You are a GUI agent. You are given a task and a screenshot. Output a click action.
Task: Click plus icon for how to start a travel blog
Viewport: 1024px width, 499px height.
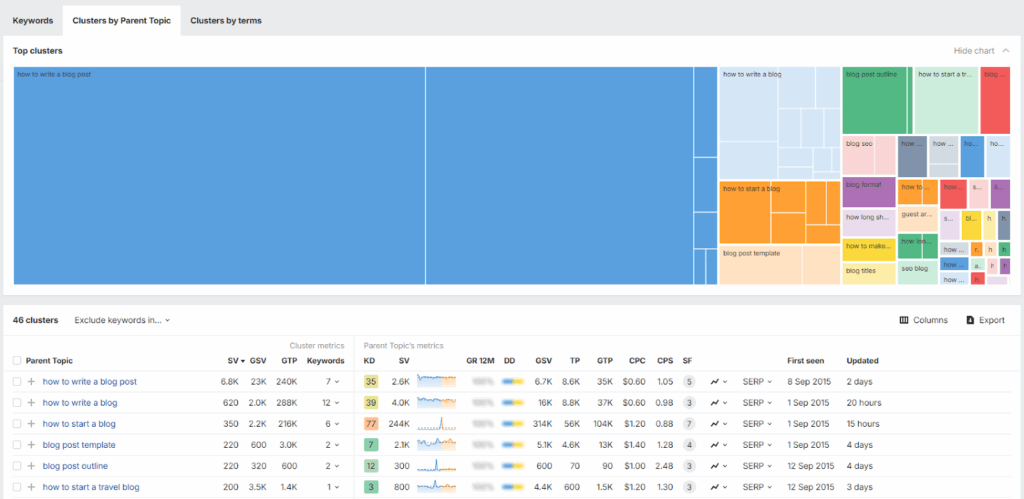pyautogui.click(x=31, y=487)
